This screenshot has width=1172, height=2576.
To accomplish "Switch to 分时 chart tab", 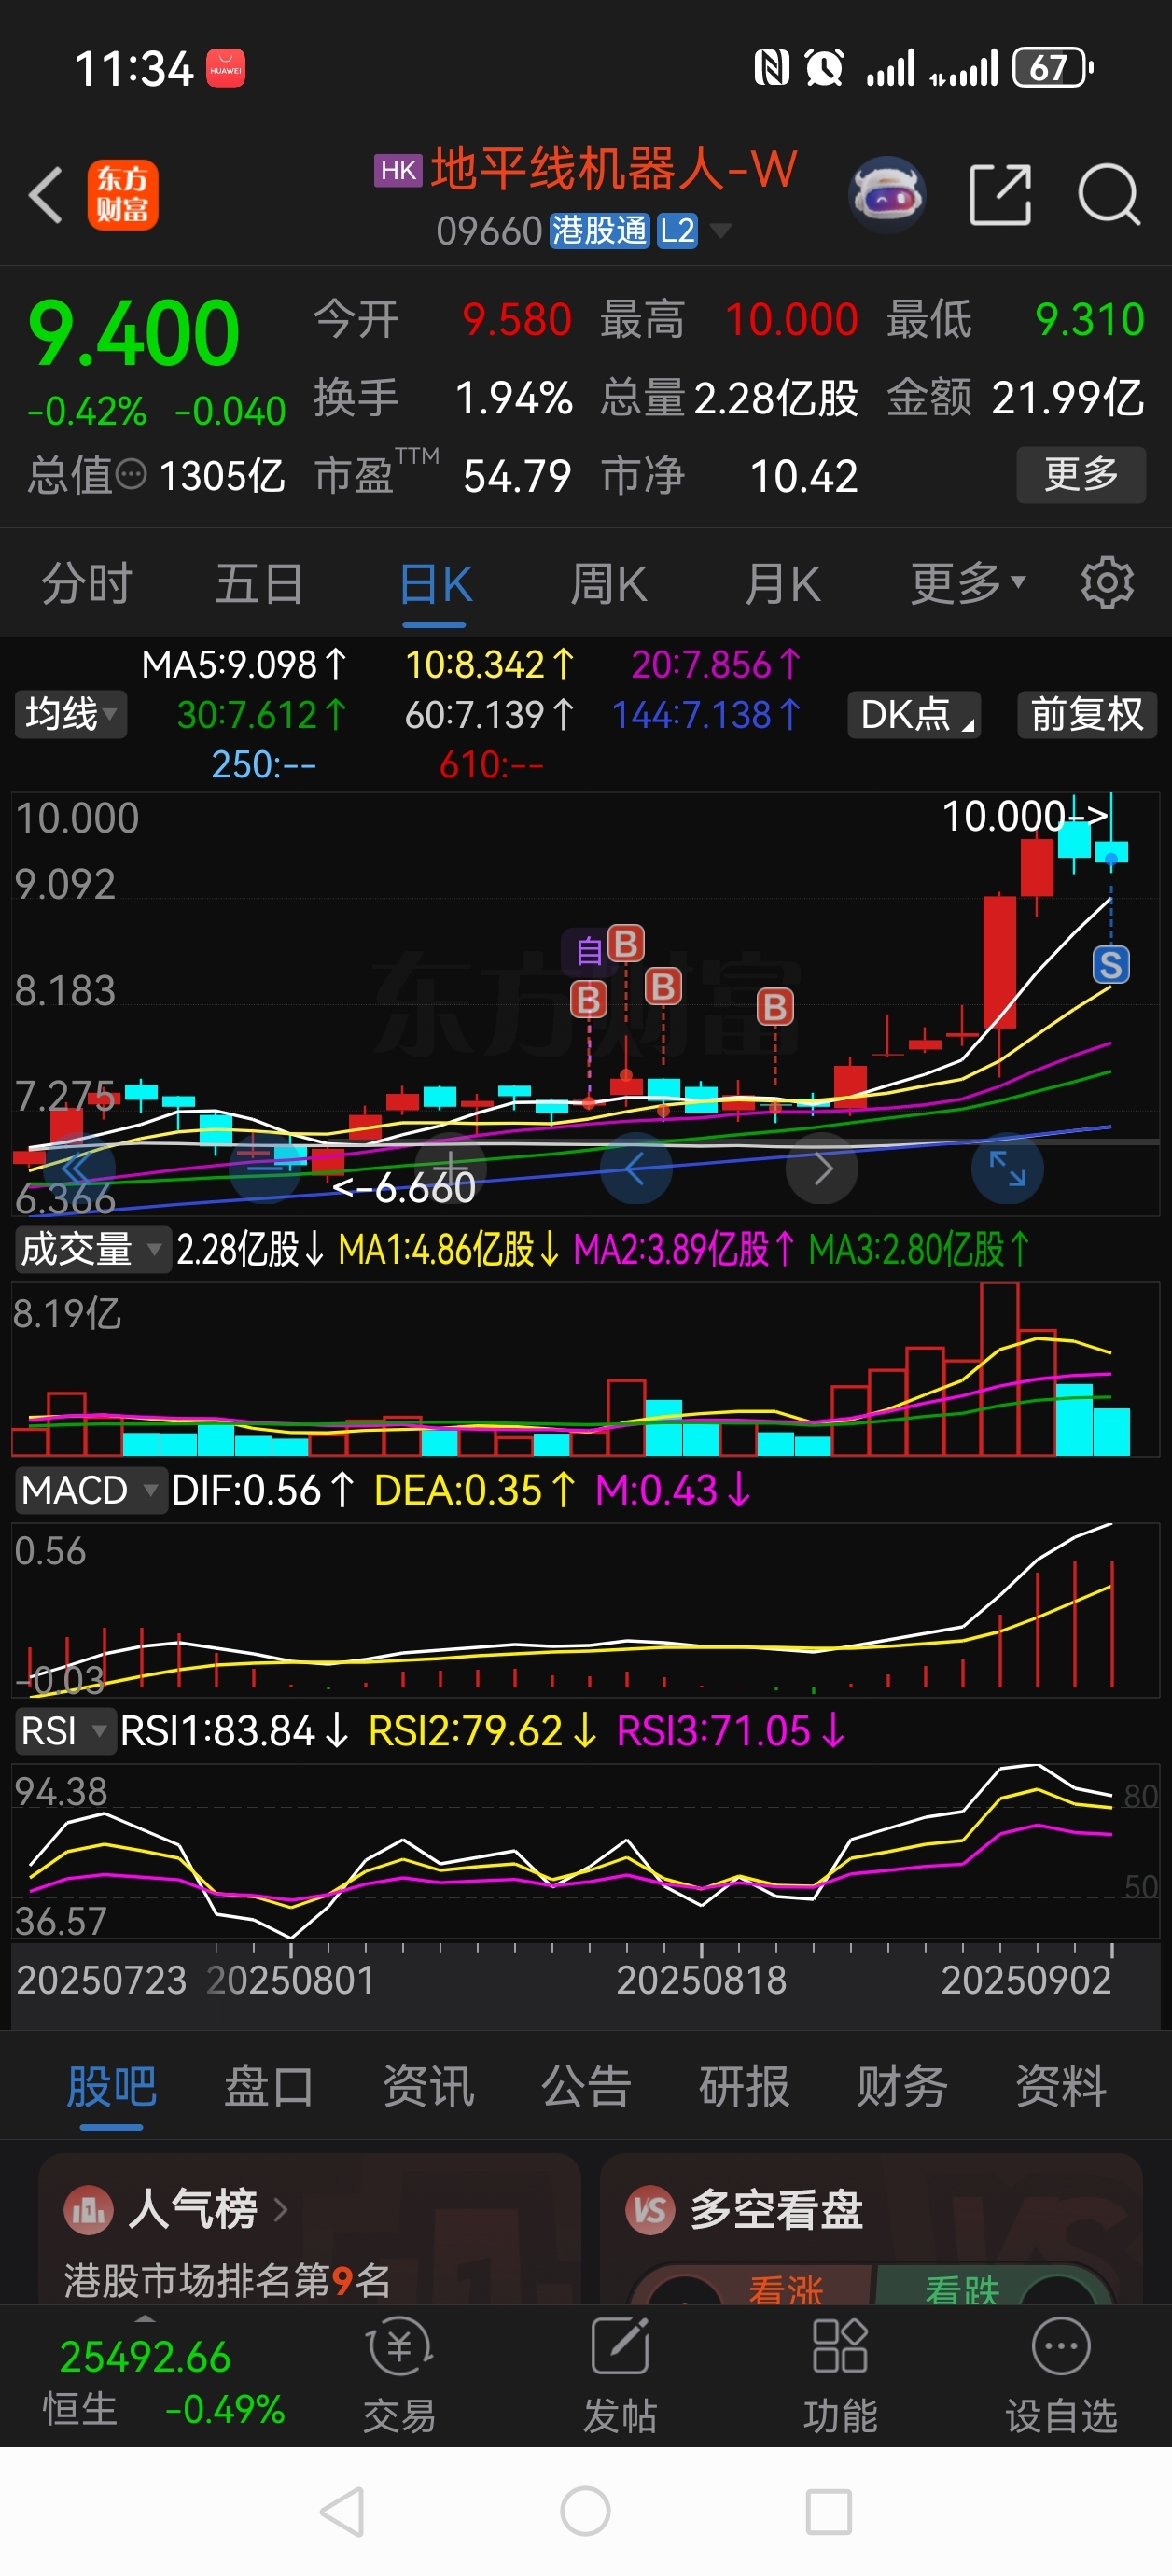I will click(x=87, y=583).
